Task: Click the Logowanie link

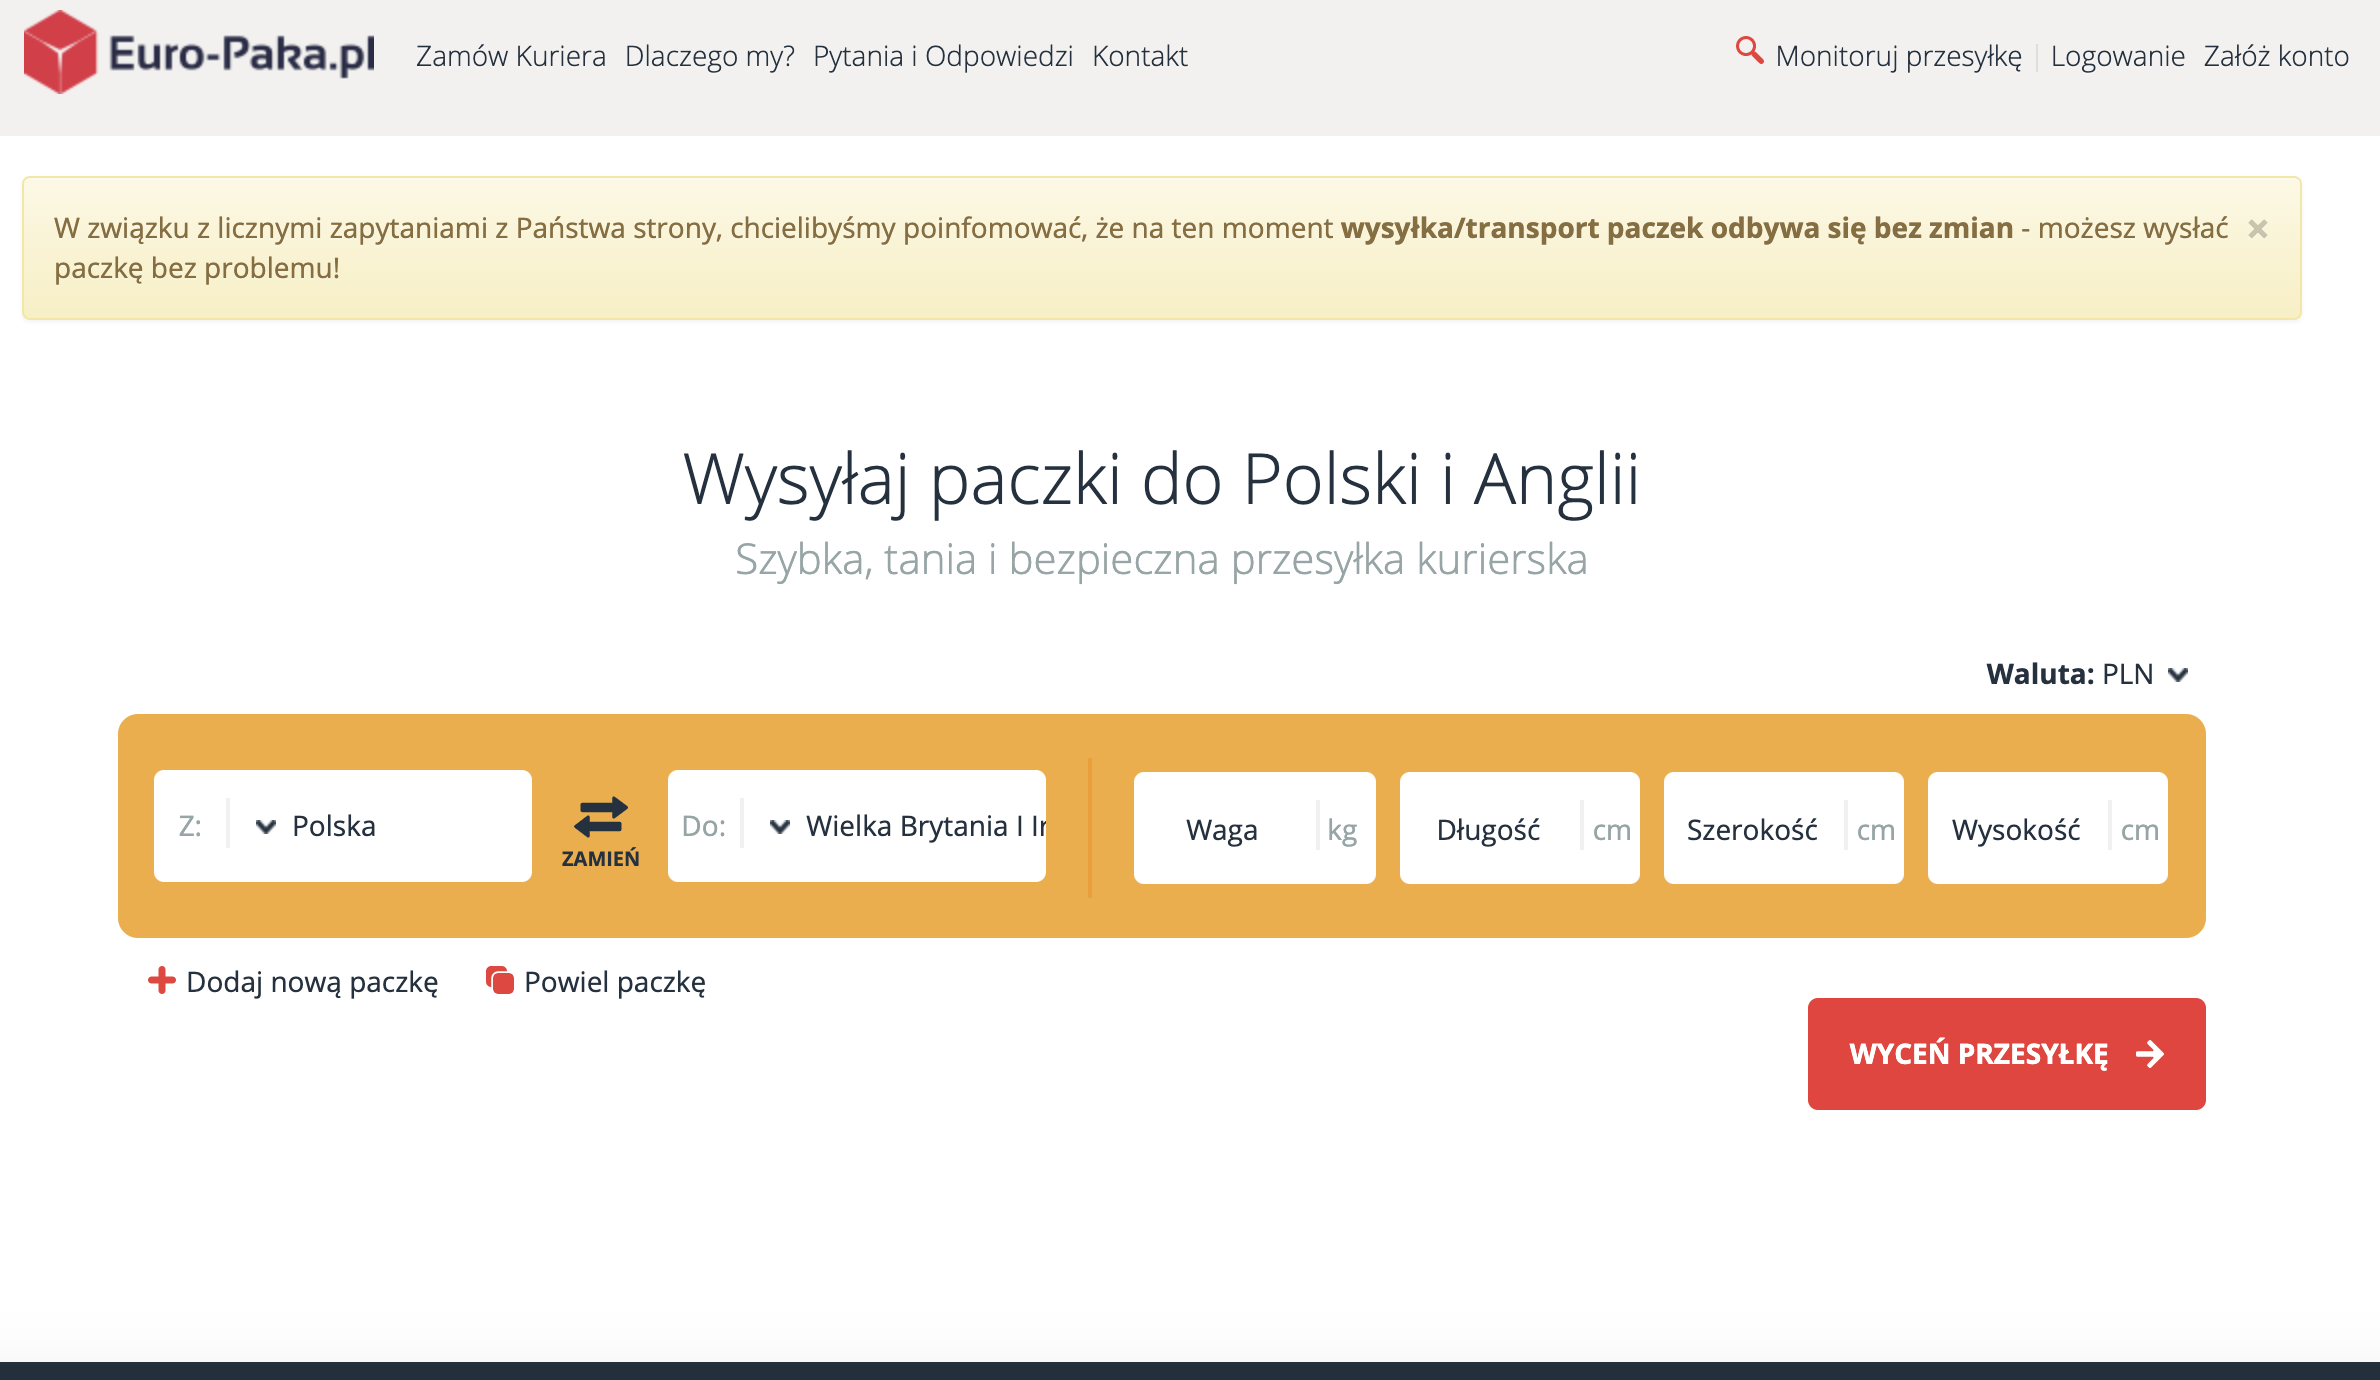Action: coord(2117,56)
